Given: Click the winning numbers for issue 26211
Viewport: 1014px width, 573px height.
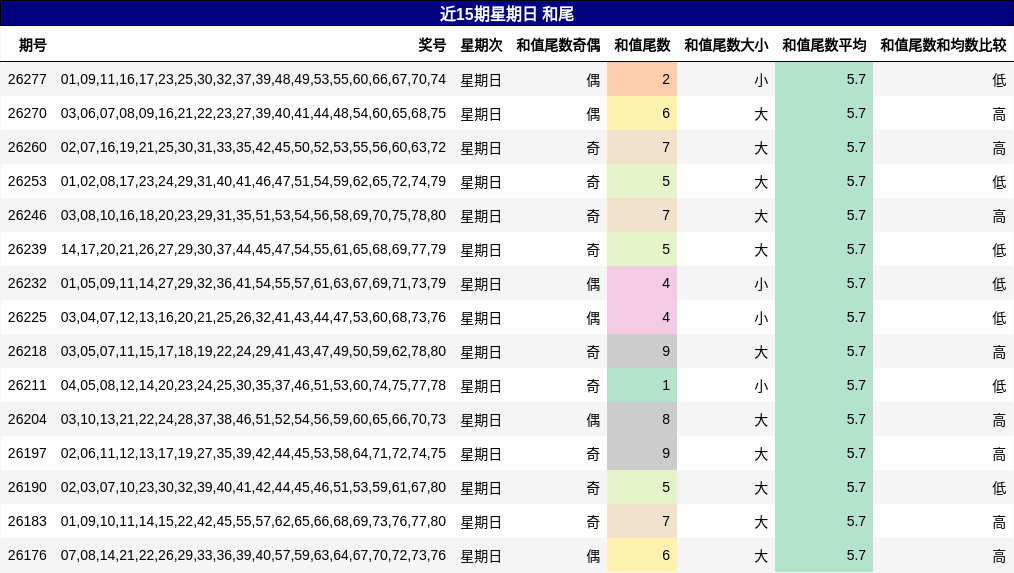Looking at the screenshot, I should (254, 385).
